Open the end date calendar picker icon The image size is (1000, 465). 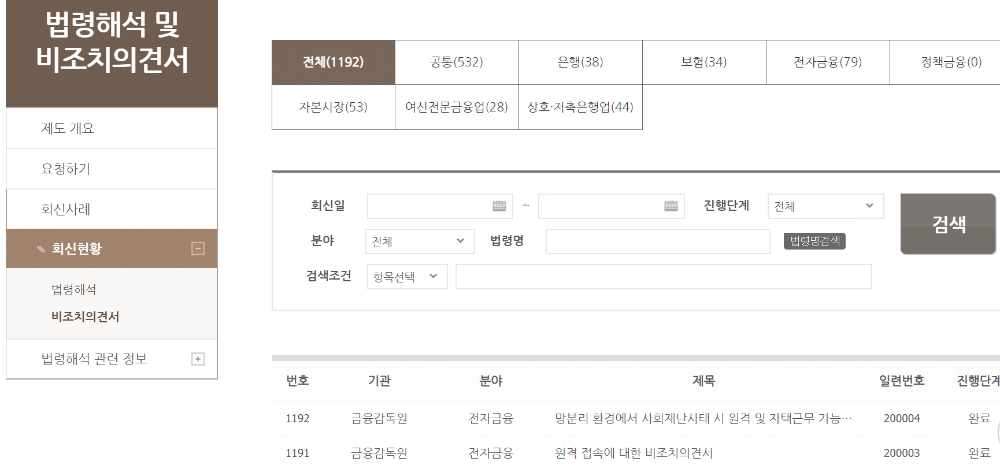(x=671, y=206)
